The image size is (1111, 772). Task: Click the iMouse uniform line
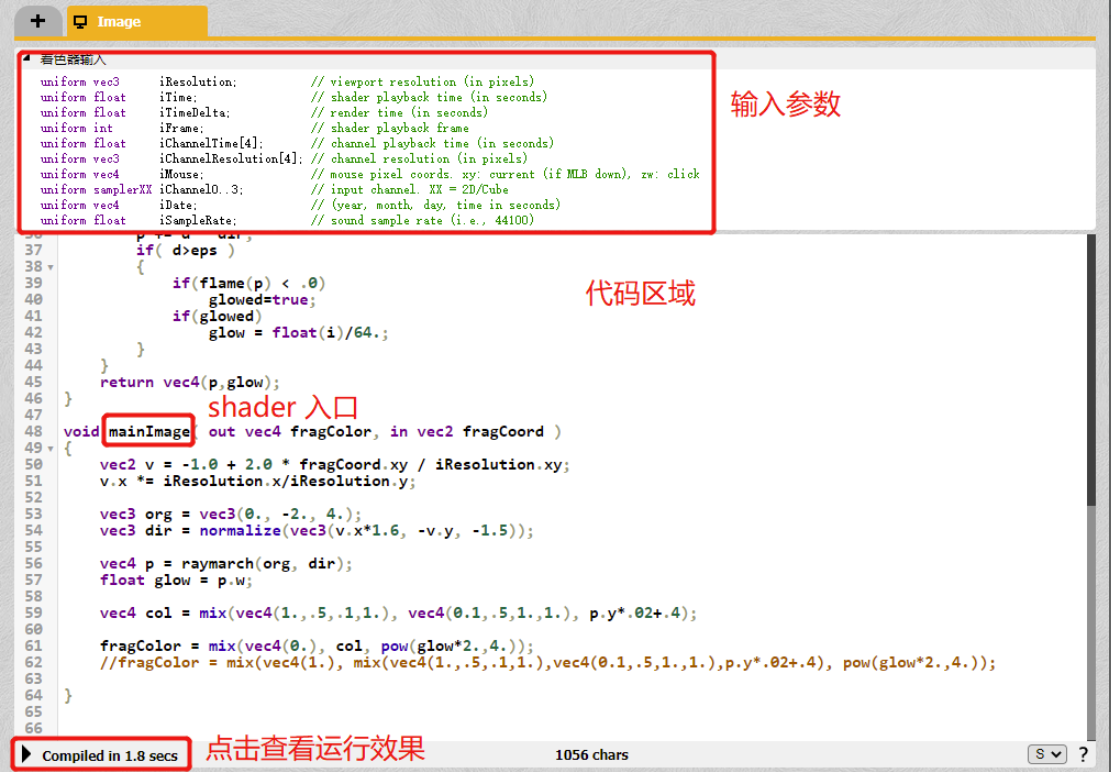(370, 174)
